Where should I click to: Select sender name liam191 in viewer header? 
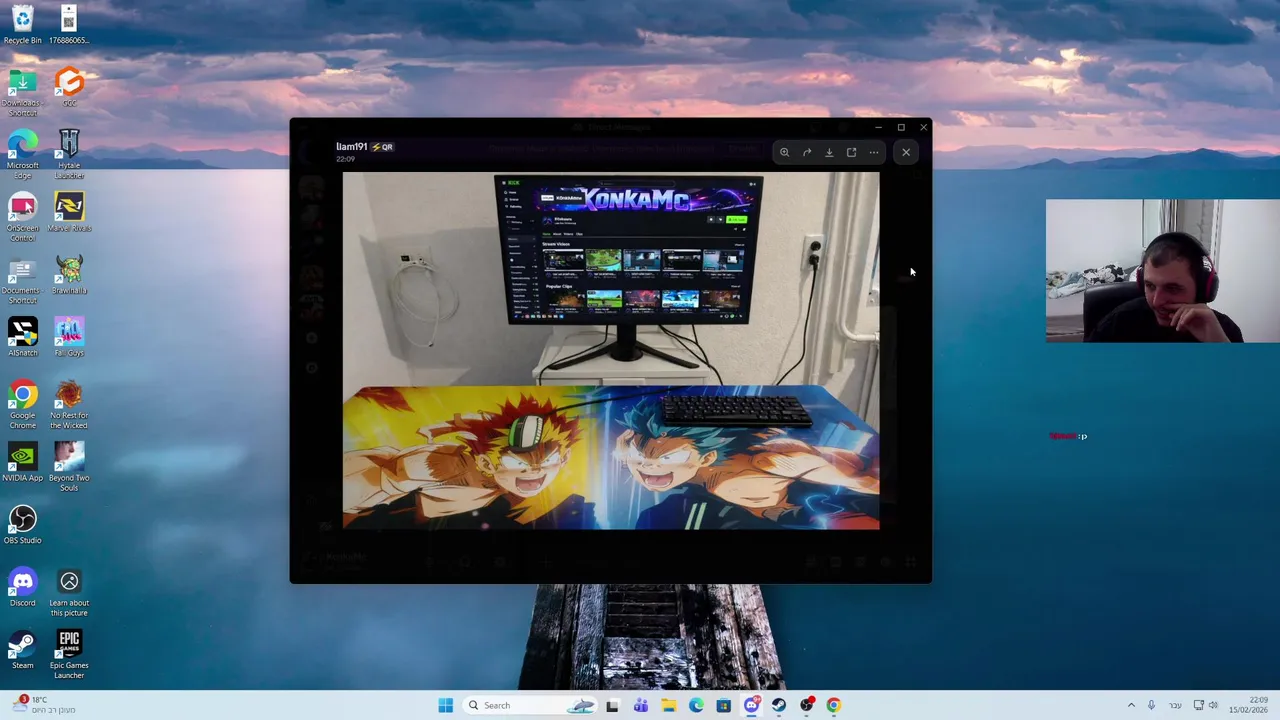coord(351,147)
